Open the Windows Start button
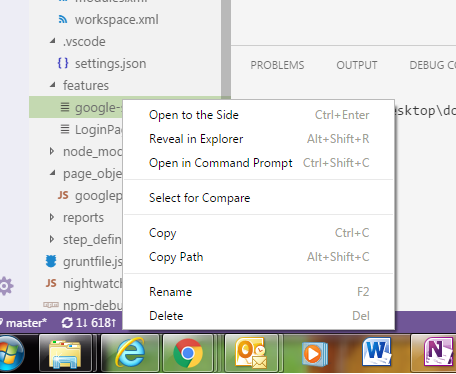The image size is (456, 374). (x=11, y=353)
